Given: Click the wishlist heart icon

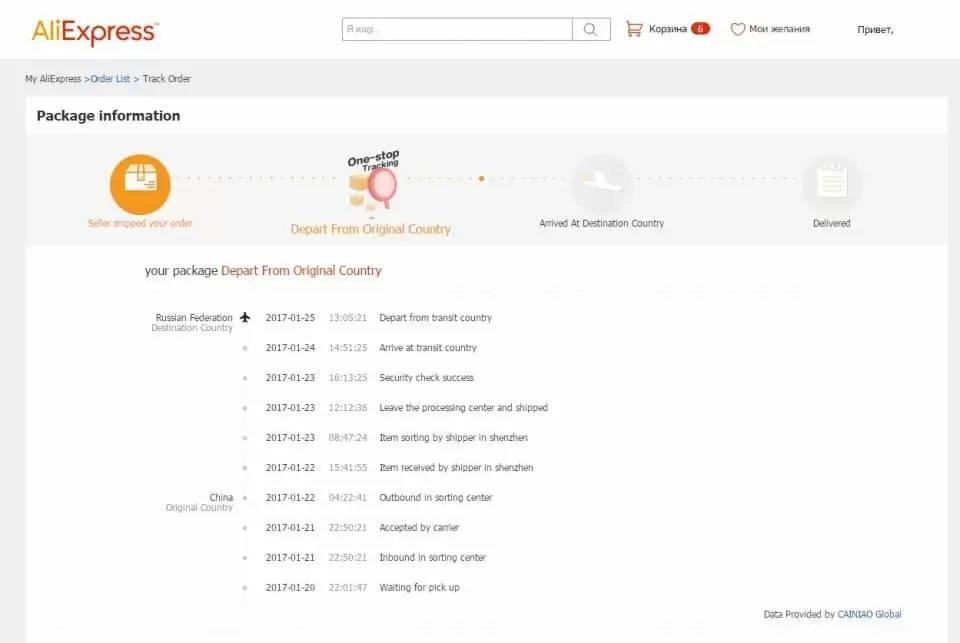Looking at the screenshot, I should click(738, 30).
